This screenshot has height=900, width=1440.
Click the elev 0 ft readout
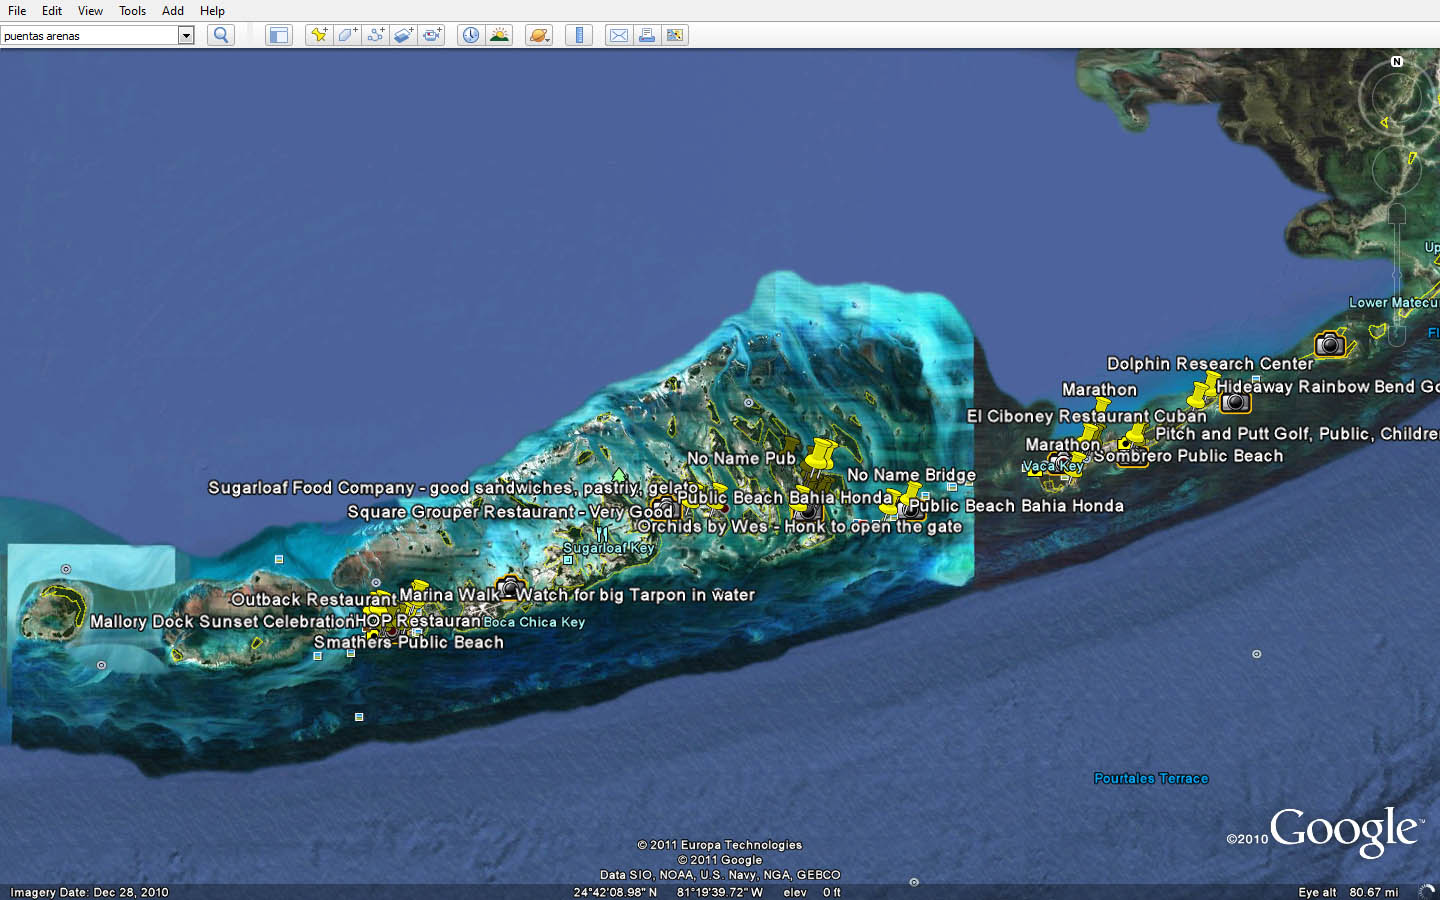(x=812, y=892)
